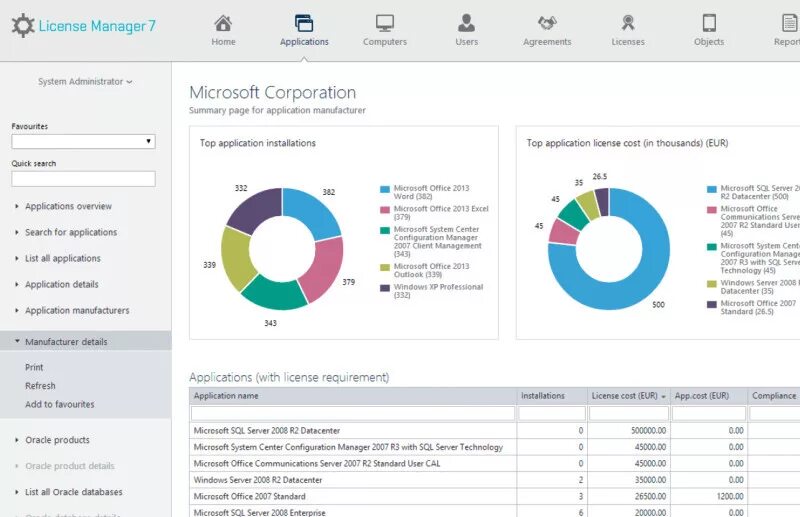Open the Users person icon
Viewport: 800px width, 517px height.
(466, 23)
